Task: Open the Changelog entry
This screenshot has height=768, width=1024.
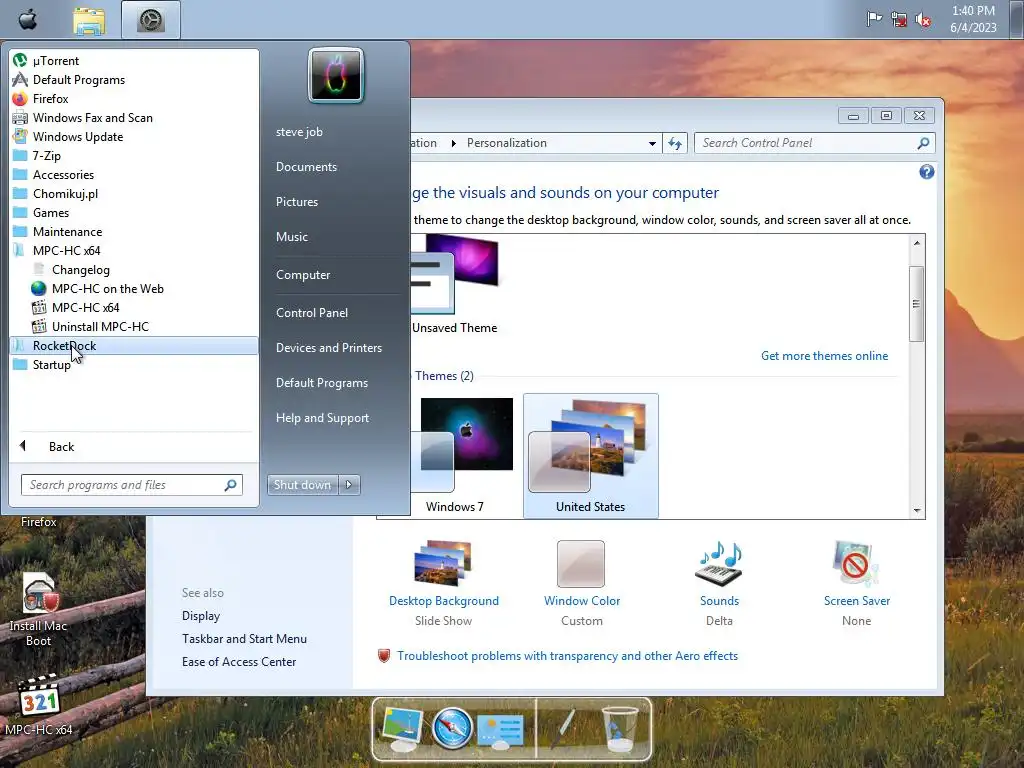Action: (134, 270)
